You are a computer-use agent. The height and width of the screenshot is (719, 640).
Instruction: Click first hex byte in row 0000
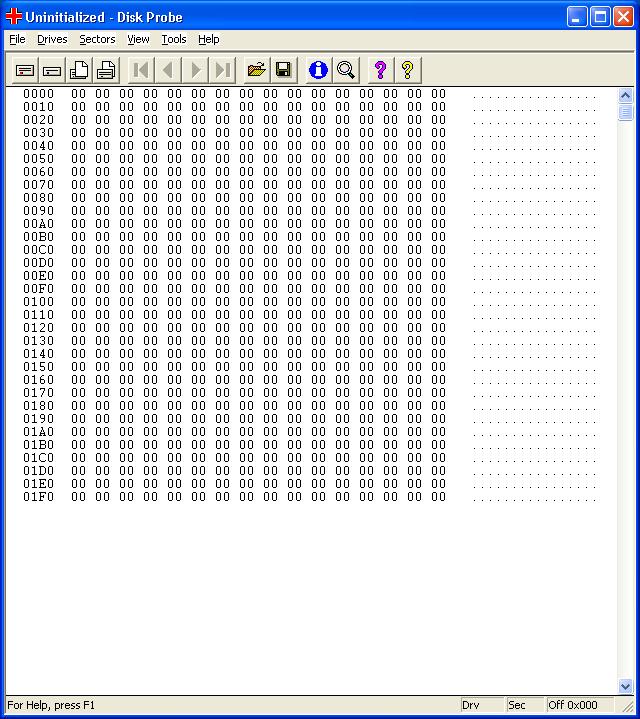[x=78, y=94]
